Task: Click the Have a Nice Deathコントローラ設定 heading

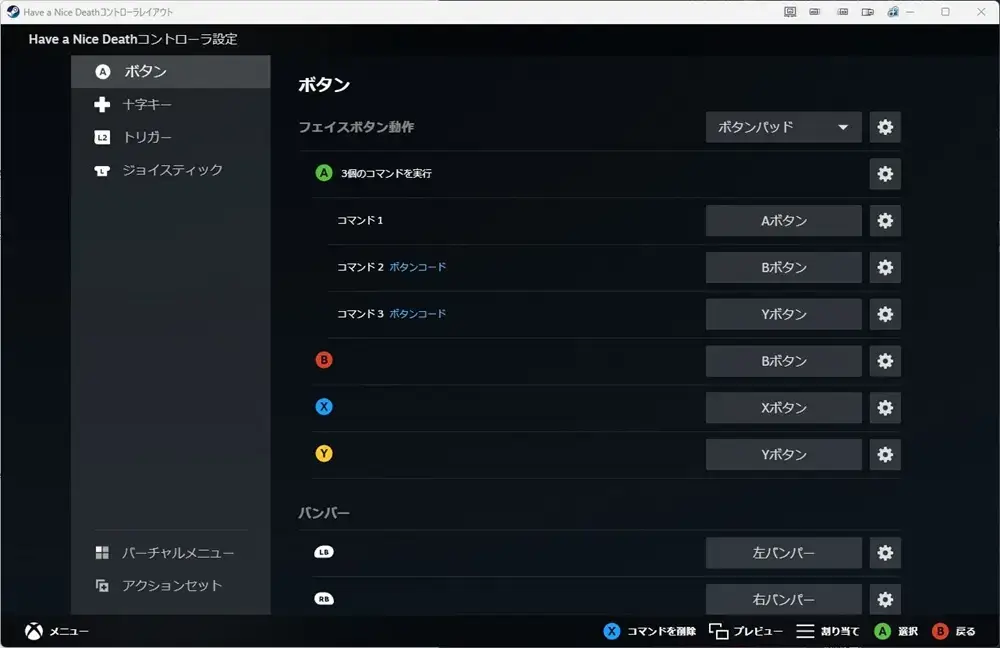Action: pyautogui.click(x=133, y=39)
